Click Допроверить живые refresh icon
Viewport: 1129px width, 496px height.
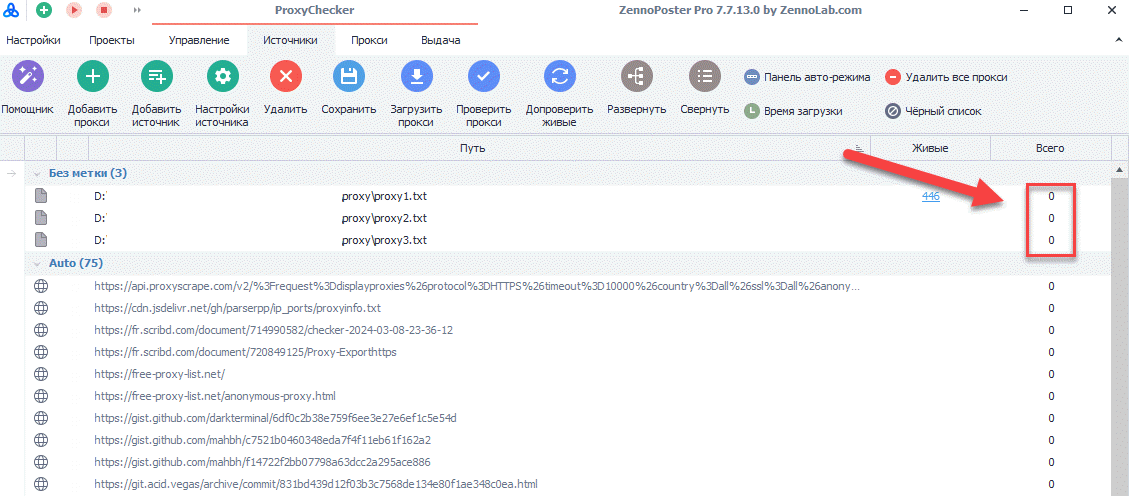[x=559, y=76]
